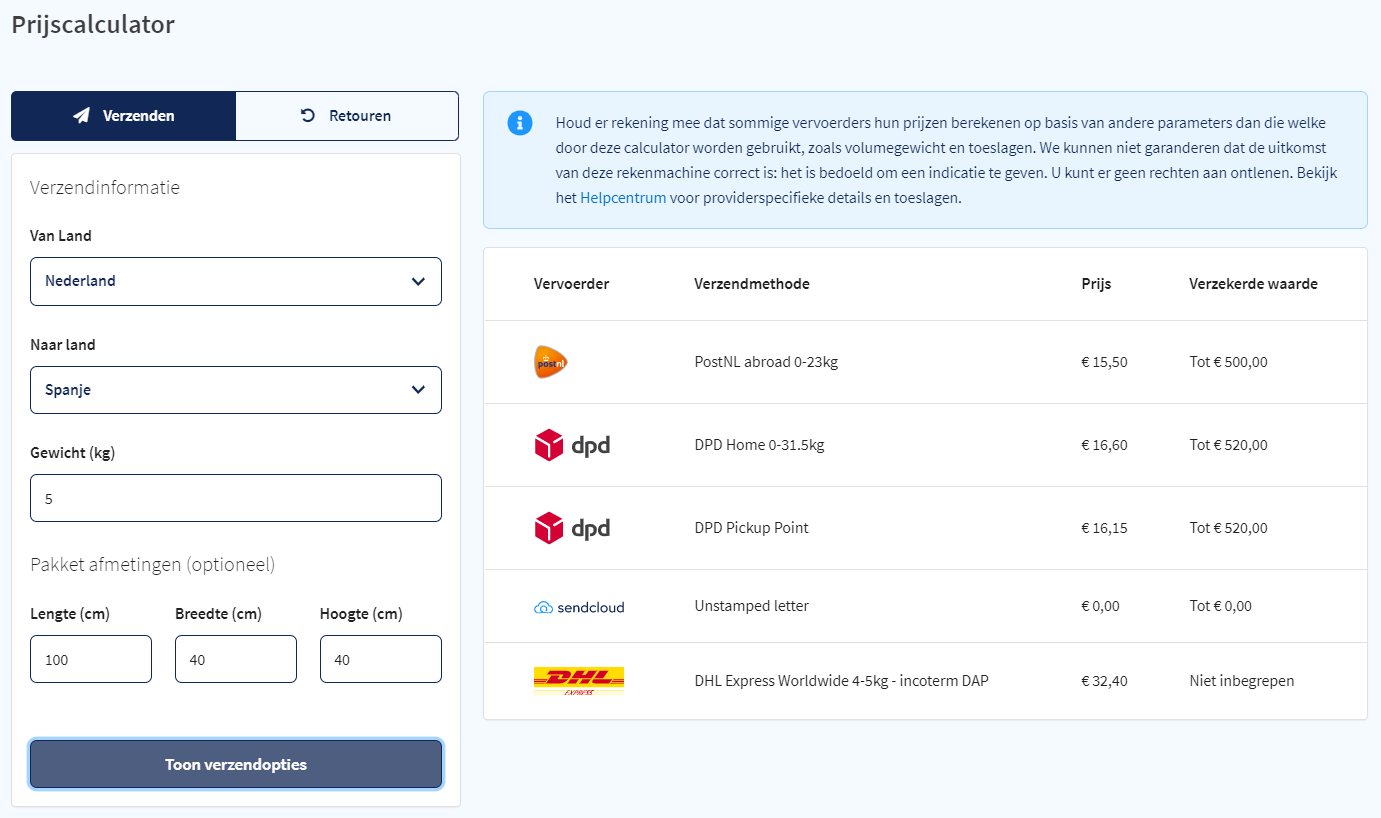Click the blue info icon in the notice box
This screenshot has width=1381, height=818.
(x=520, y=123)
